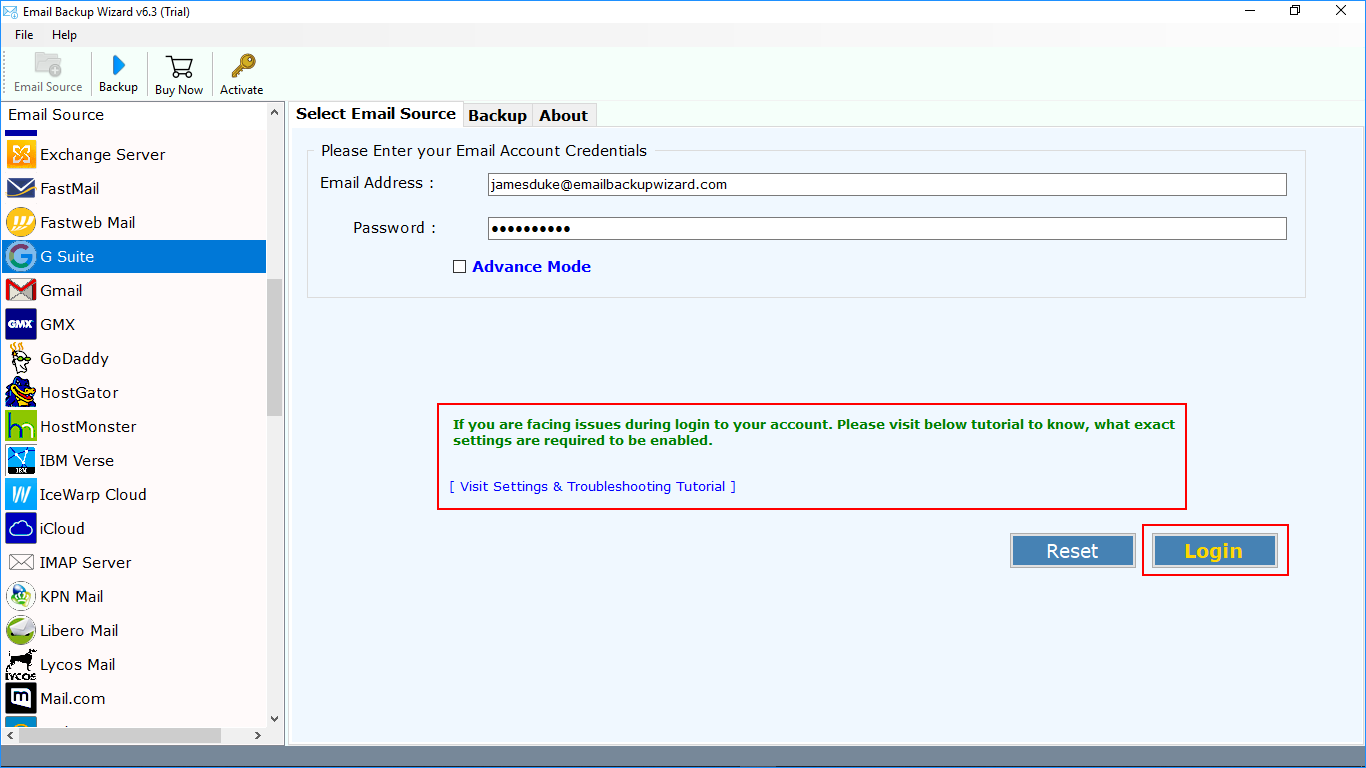
Task: Click the vertical scrollbar thumb in source list
Action: tap(275, 347)
